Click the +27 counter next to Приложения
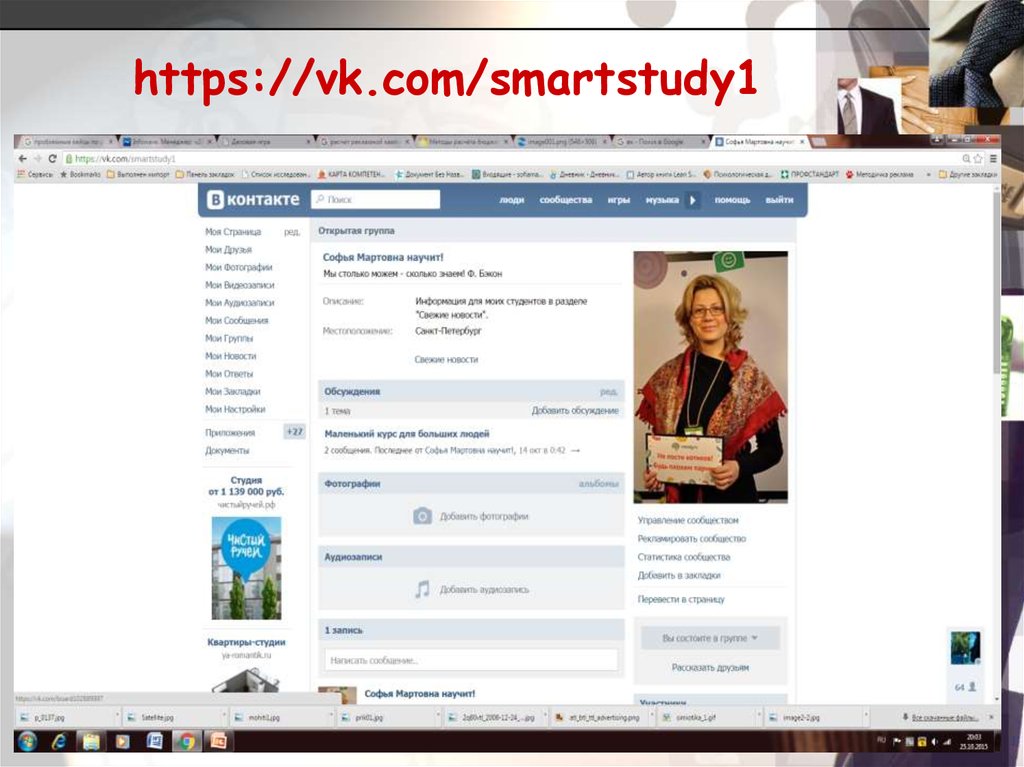 coord(295,432)
